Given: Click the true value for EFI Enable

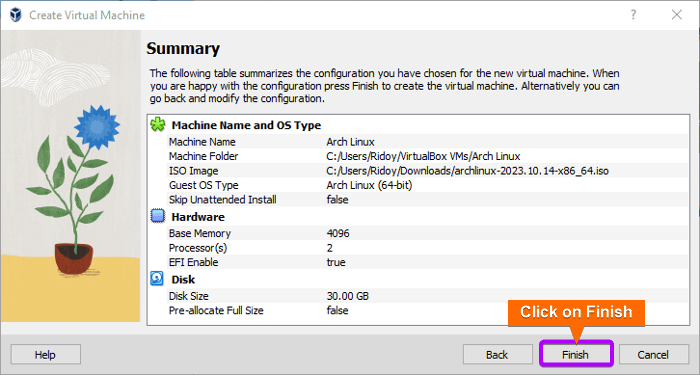Looking at the screenshot, I should click(x=336, y=262).
